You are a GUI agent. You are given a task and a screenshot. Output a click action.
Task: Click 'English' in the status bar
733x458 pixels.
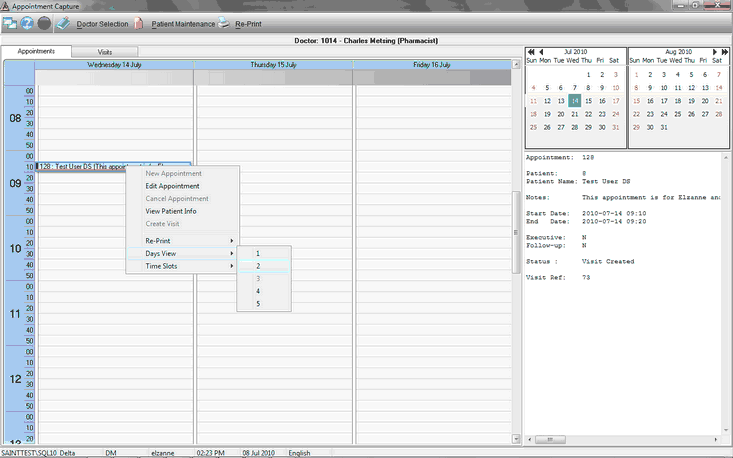299,453
